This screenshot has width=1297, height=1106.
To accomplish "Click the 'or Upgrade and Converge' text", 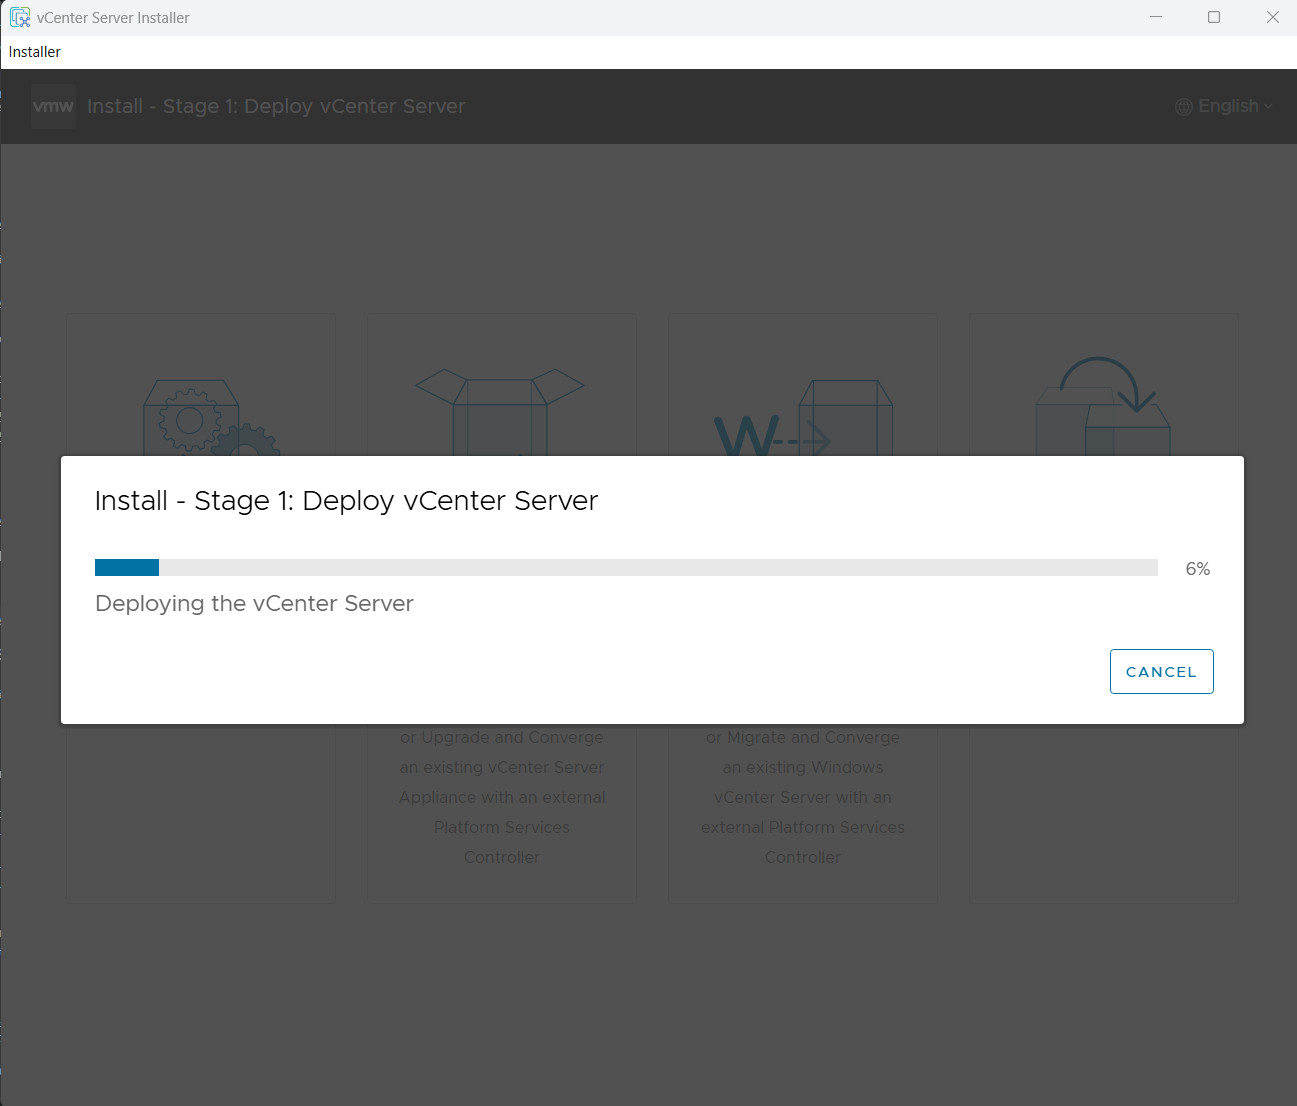I will (x=502, y=737).
